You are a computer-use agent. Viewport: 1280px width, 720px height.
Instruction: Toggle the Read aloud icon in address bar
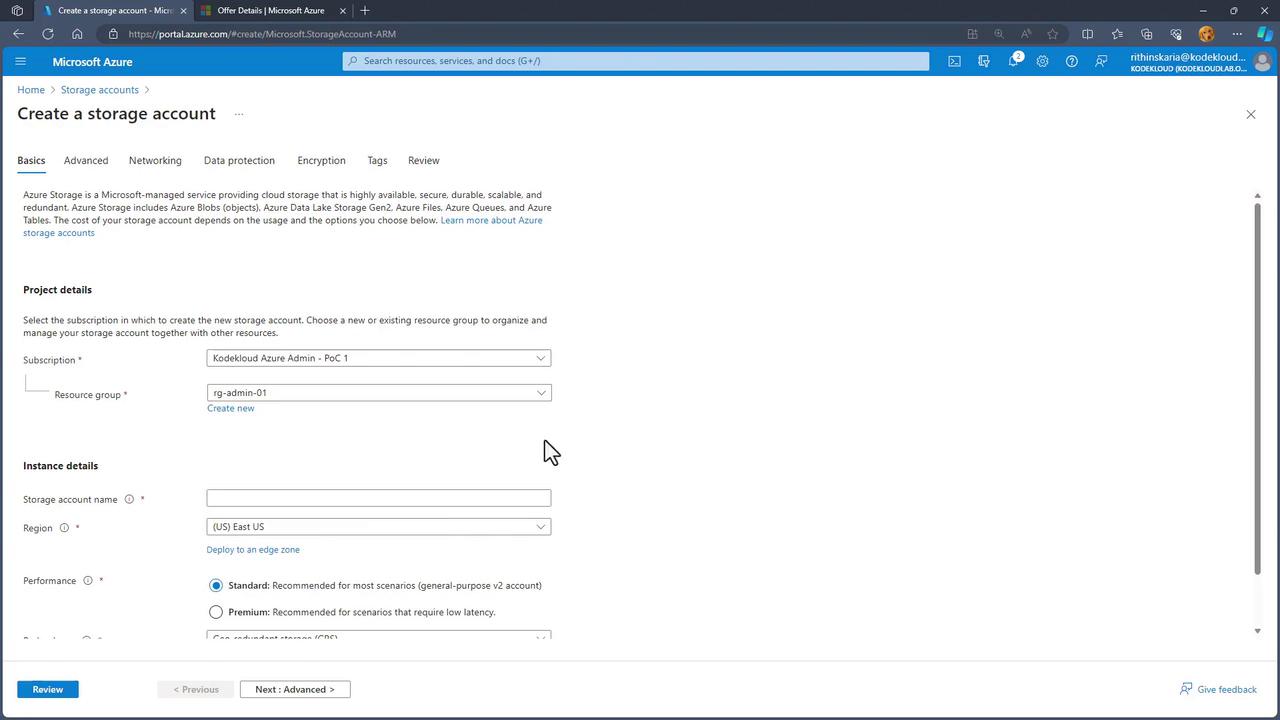tap(1026, 34)
